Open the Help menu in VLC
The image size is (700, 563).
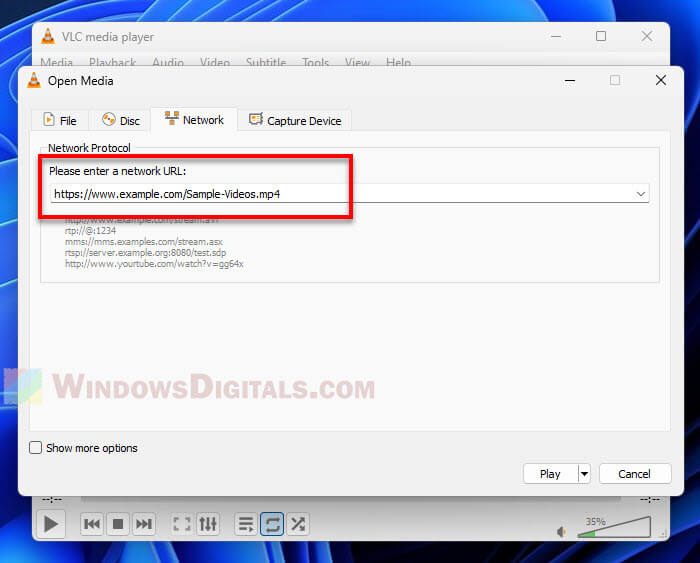tap(398, 62)
